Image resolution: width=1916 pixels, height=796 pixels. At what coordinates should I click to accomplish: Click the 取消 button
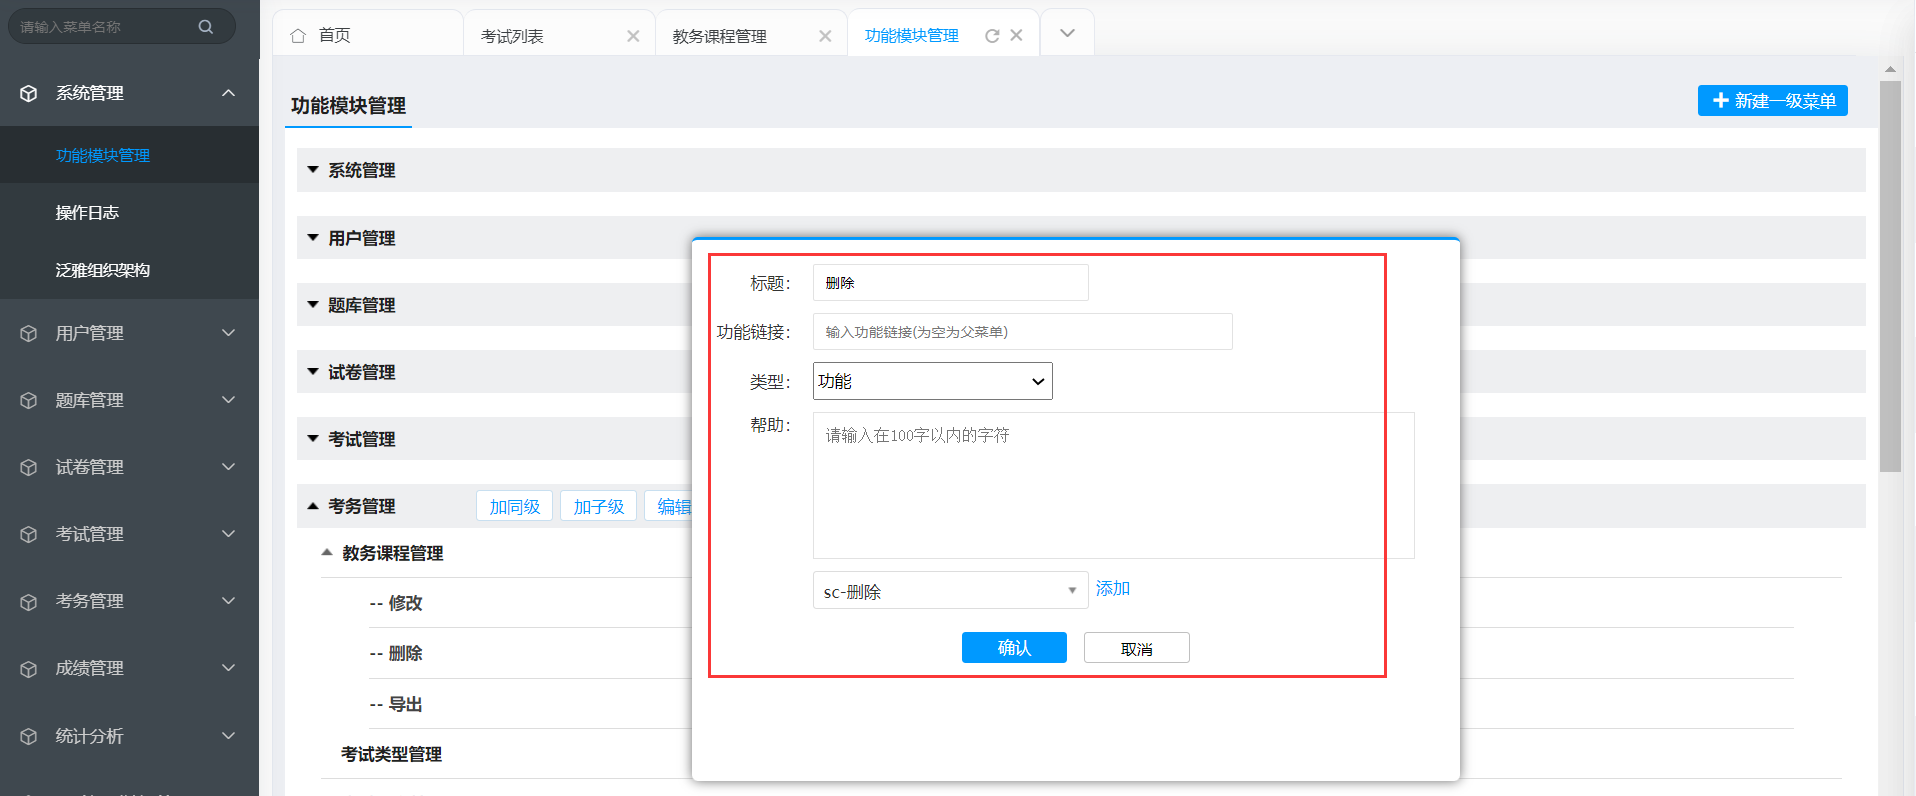[x=1136, y=648]
